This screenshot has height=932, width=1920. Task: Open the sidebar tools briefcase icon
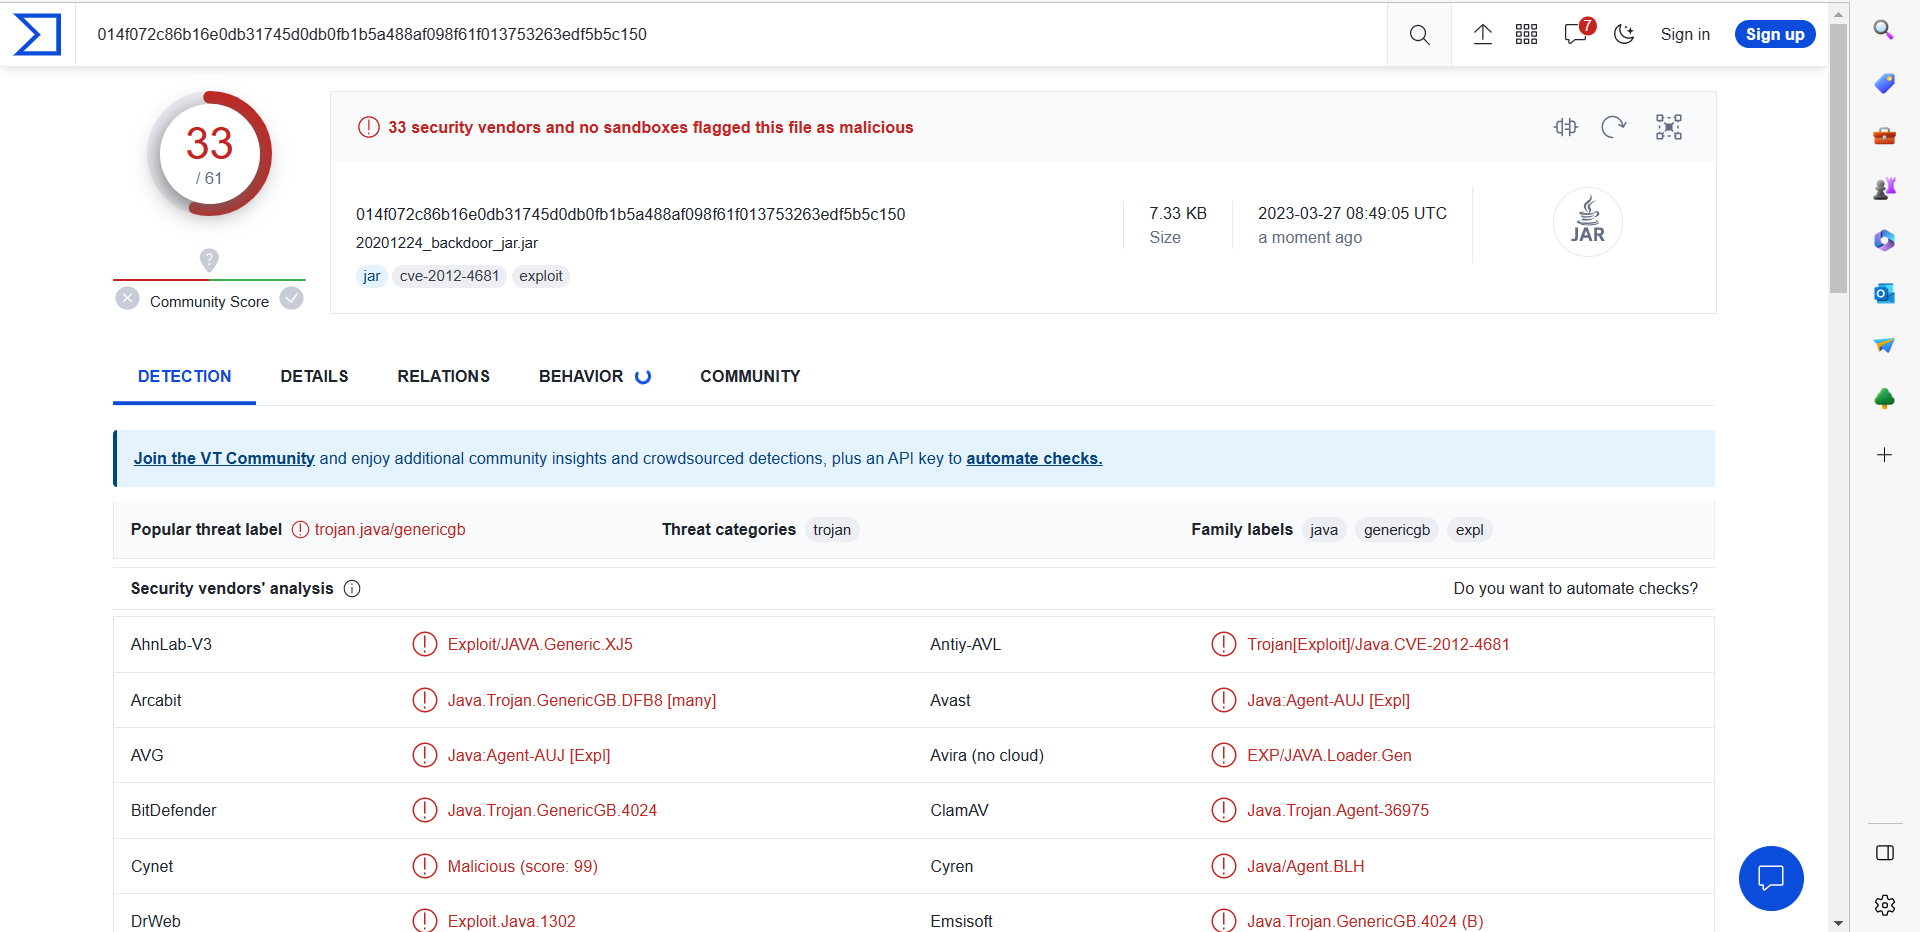coord(1884,136)
